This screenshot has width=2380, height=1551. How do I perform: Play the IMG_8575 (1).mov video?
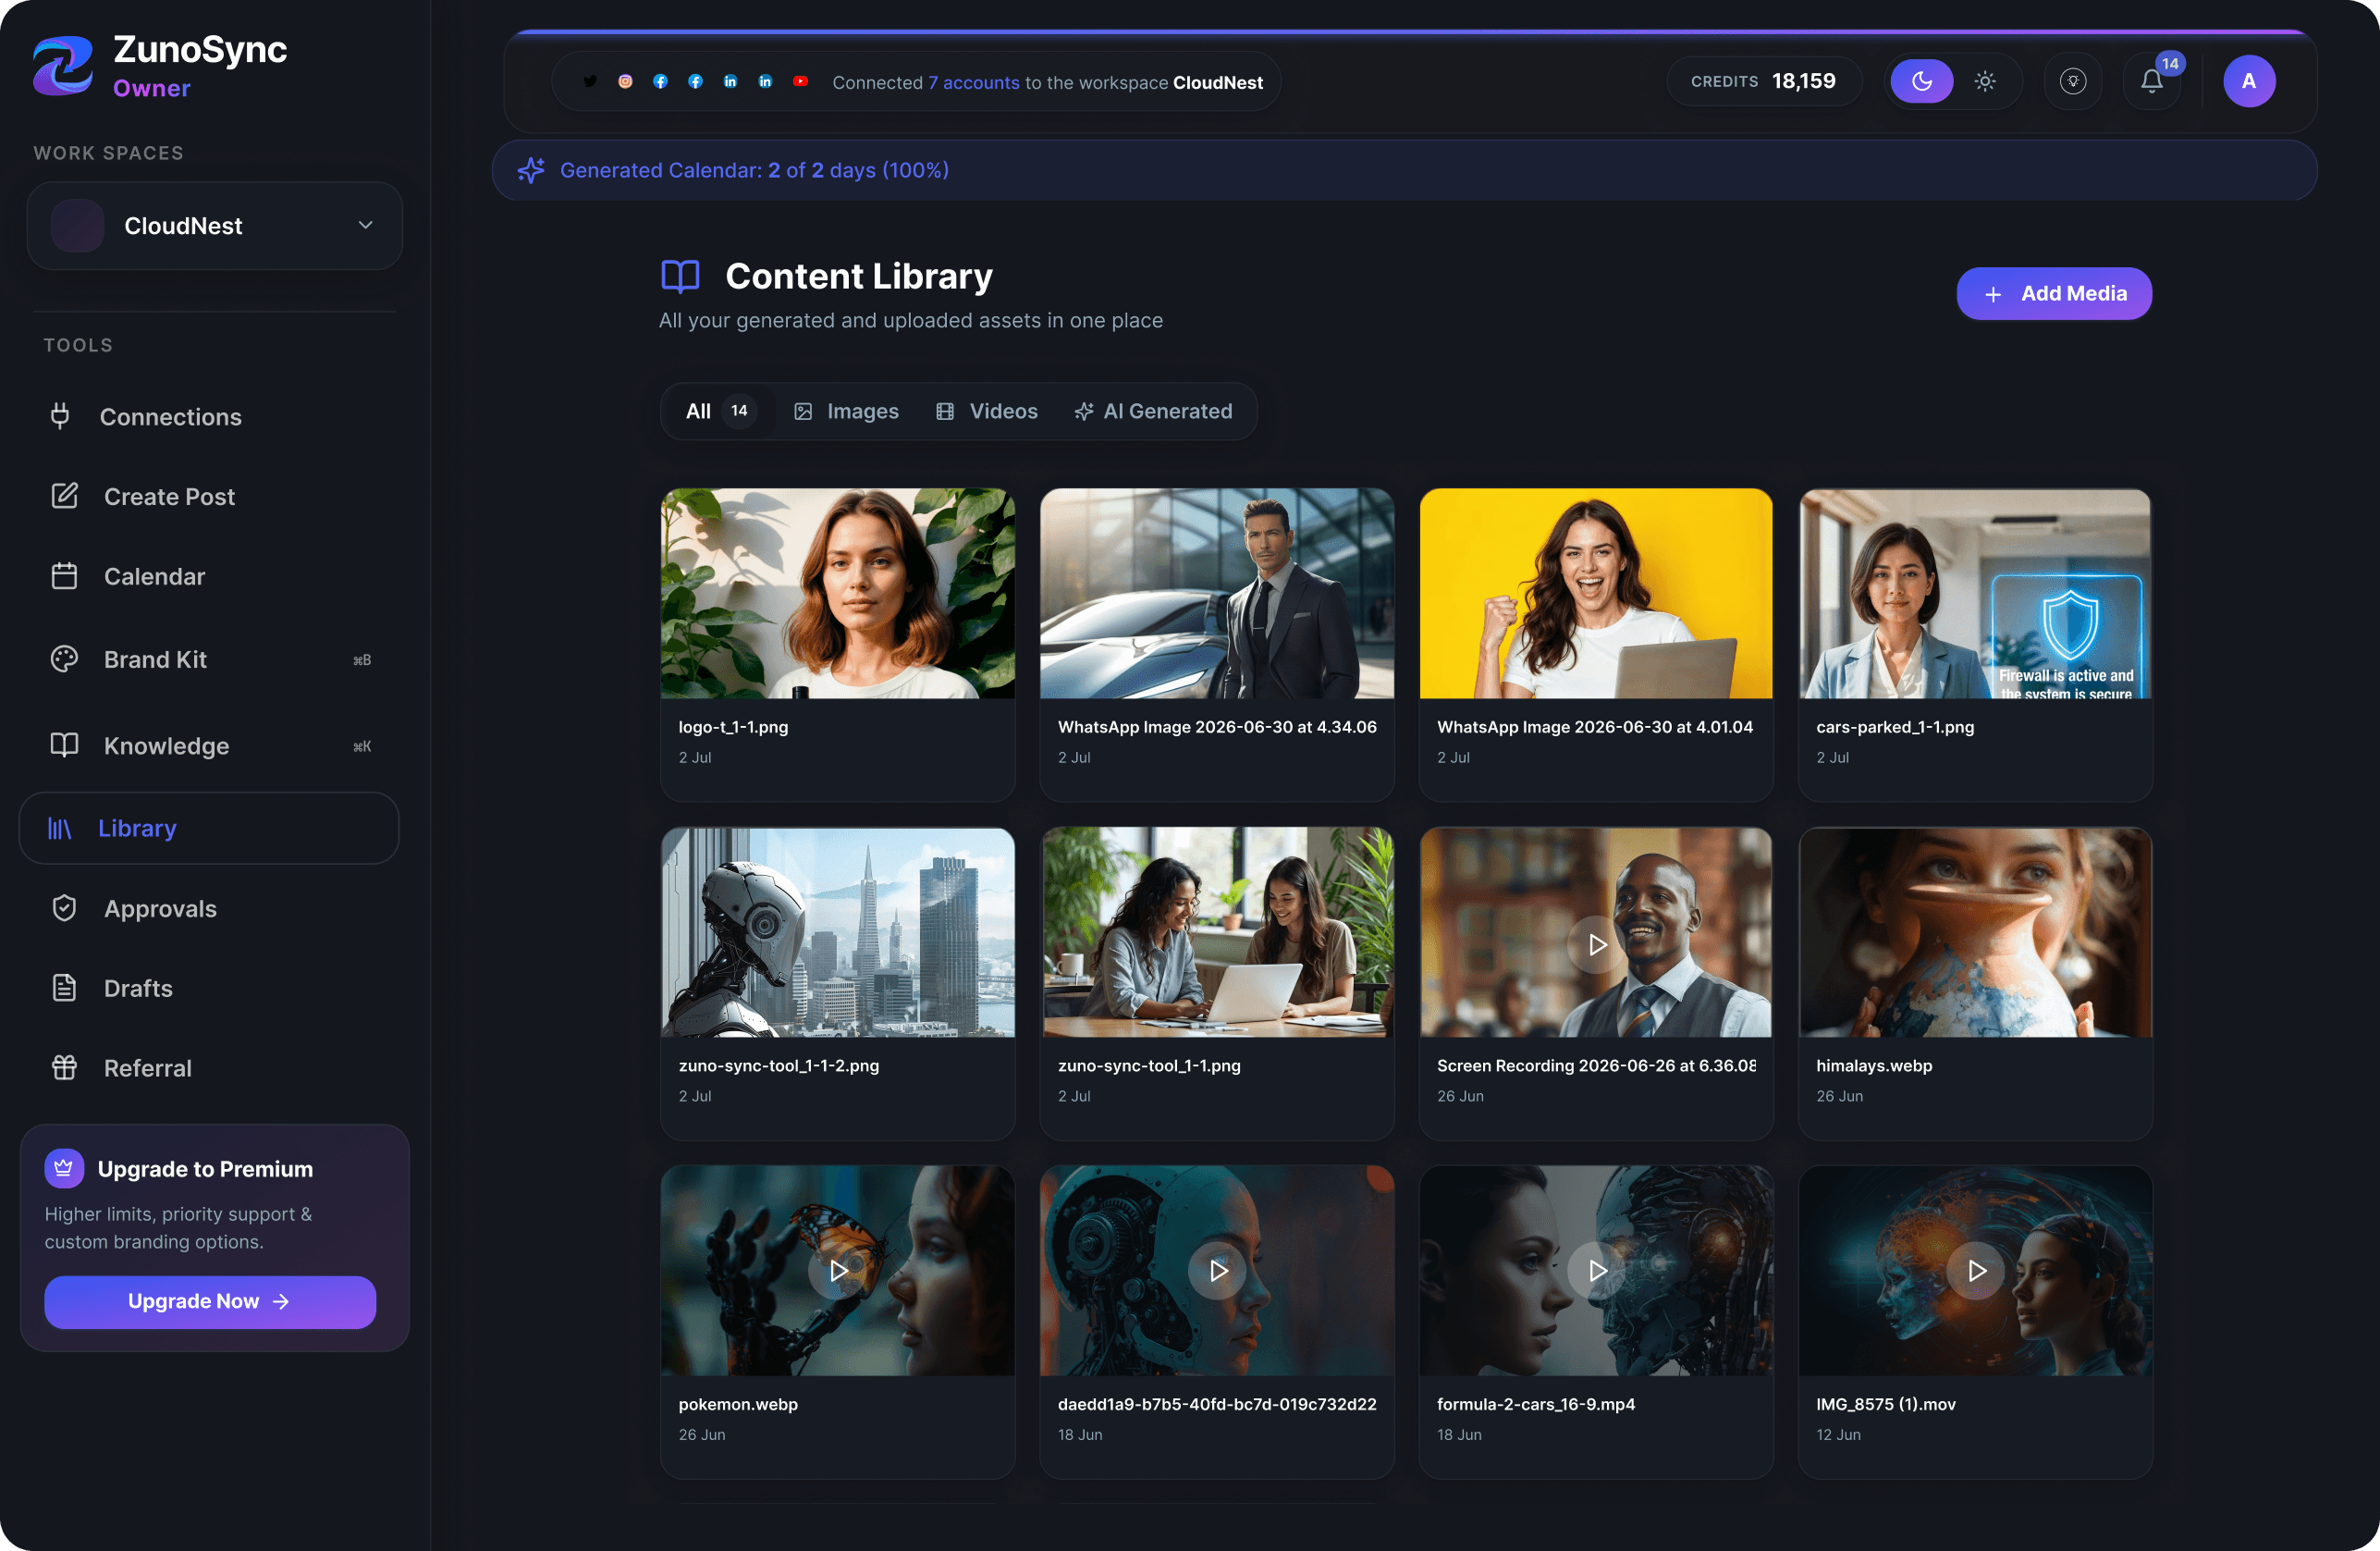pyautogui.click(x=1976, y=1271)
